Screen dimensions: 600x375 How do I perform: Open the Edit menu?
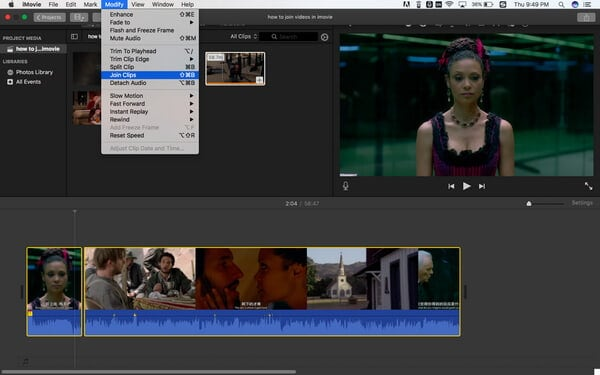click(71, 5)
